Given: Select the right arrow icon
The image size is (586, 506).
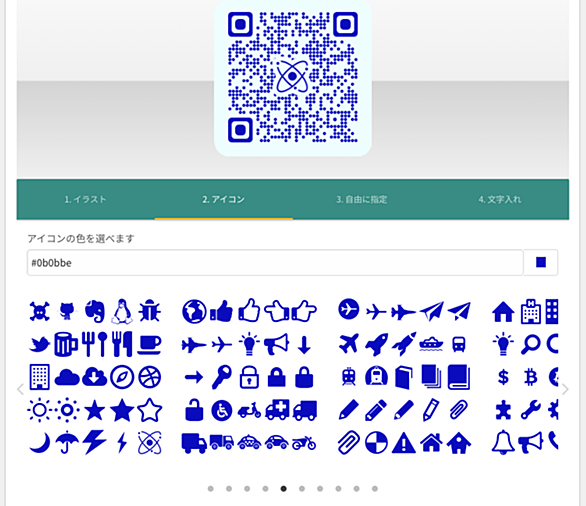Looking at the screenshot, I should click(x=194, y=377).
